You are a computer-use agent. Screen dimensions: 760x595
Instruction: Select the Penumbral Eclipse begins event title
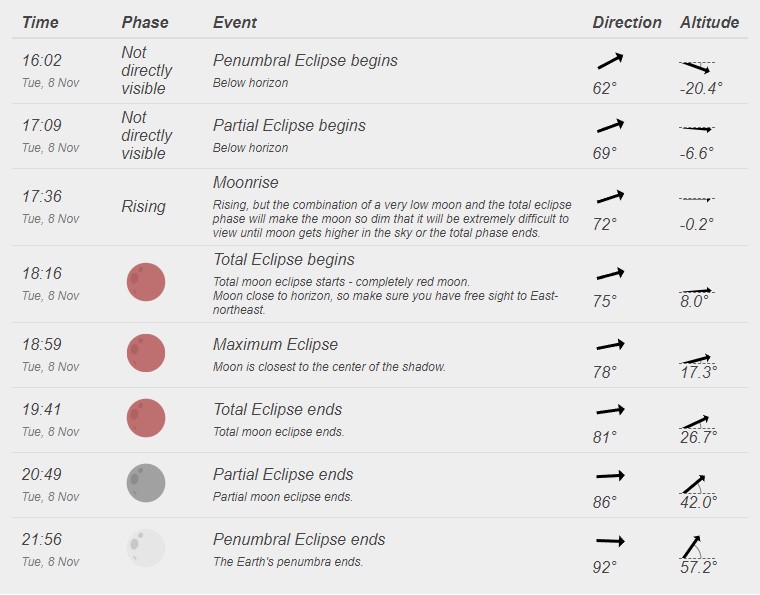click(x=305, y=61)
